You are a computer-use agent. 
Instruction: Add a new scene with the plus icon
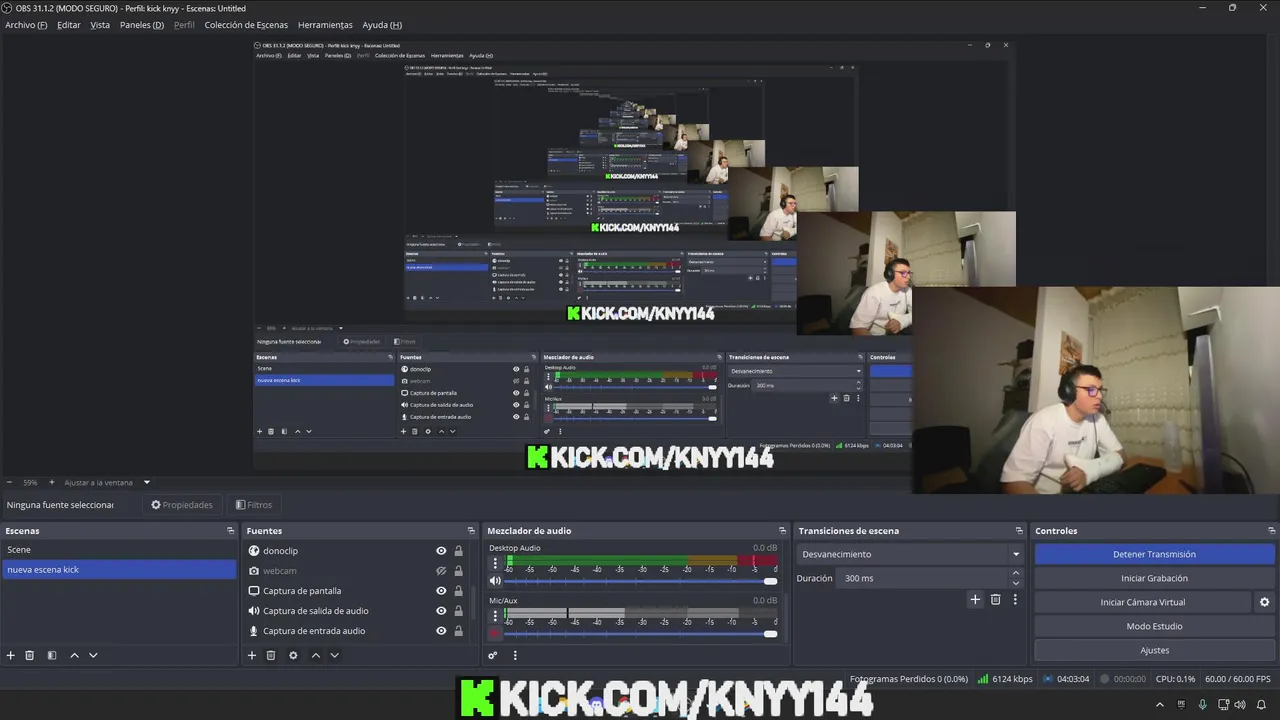(11, 655)
